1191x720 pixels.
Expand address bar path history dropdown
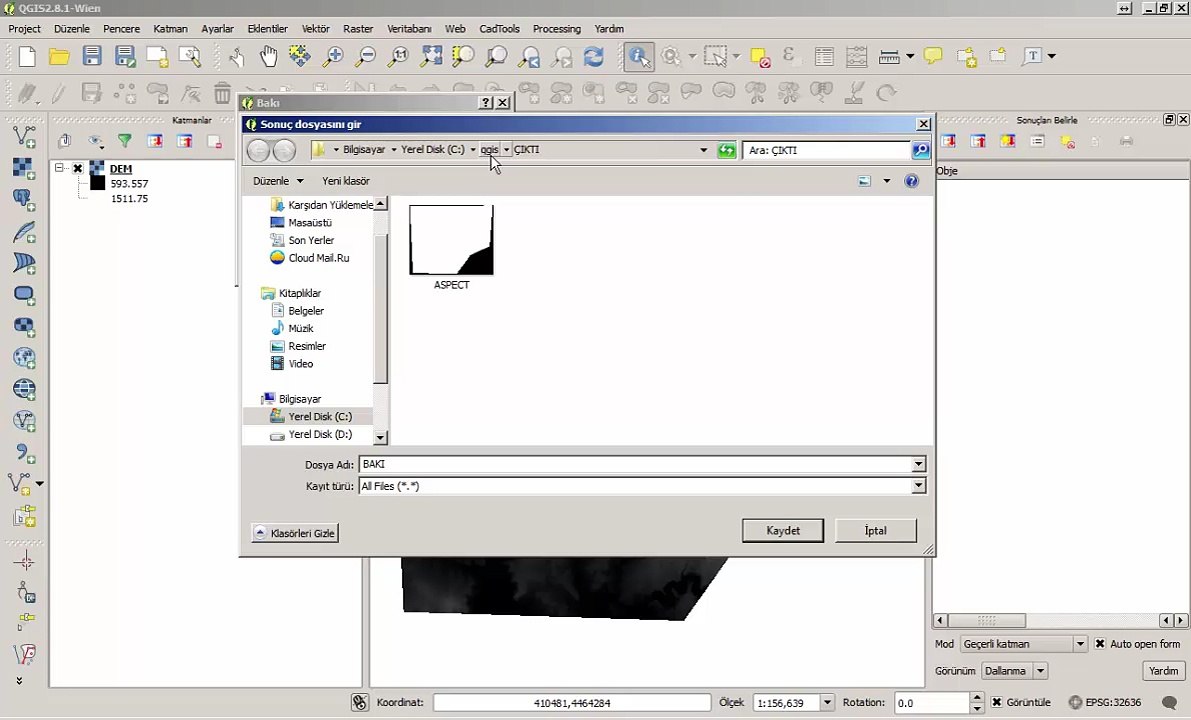[x=703, y=150]
